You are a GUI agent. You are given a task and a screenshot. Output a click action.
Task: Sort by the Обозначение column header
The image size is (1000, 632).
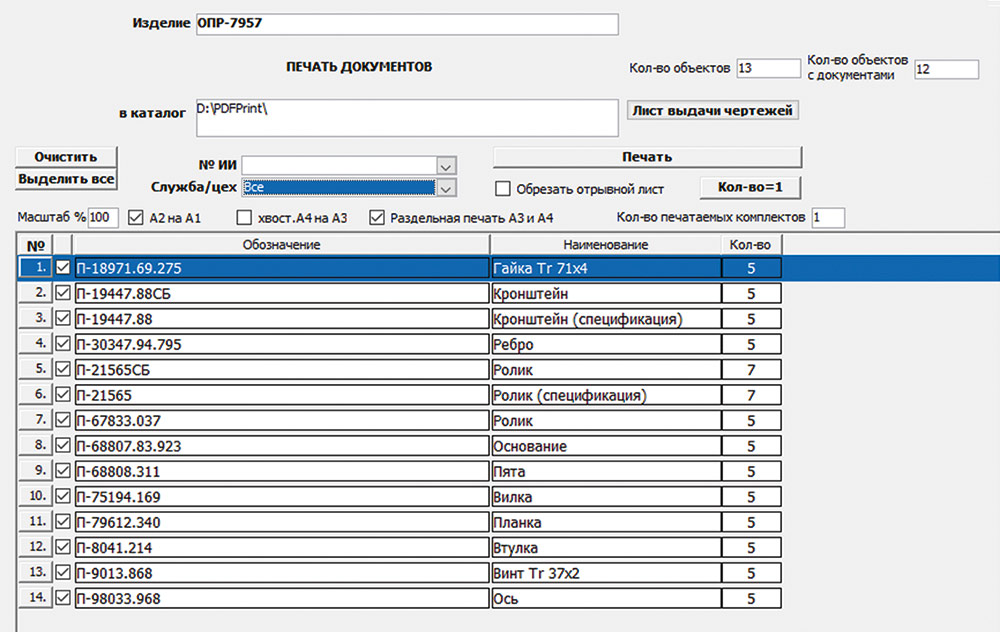point(280,245)
